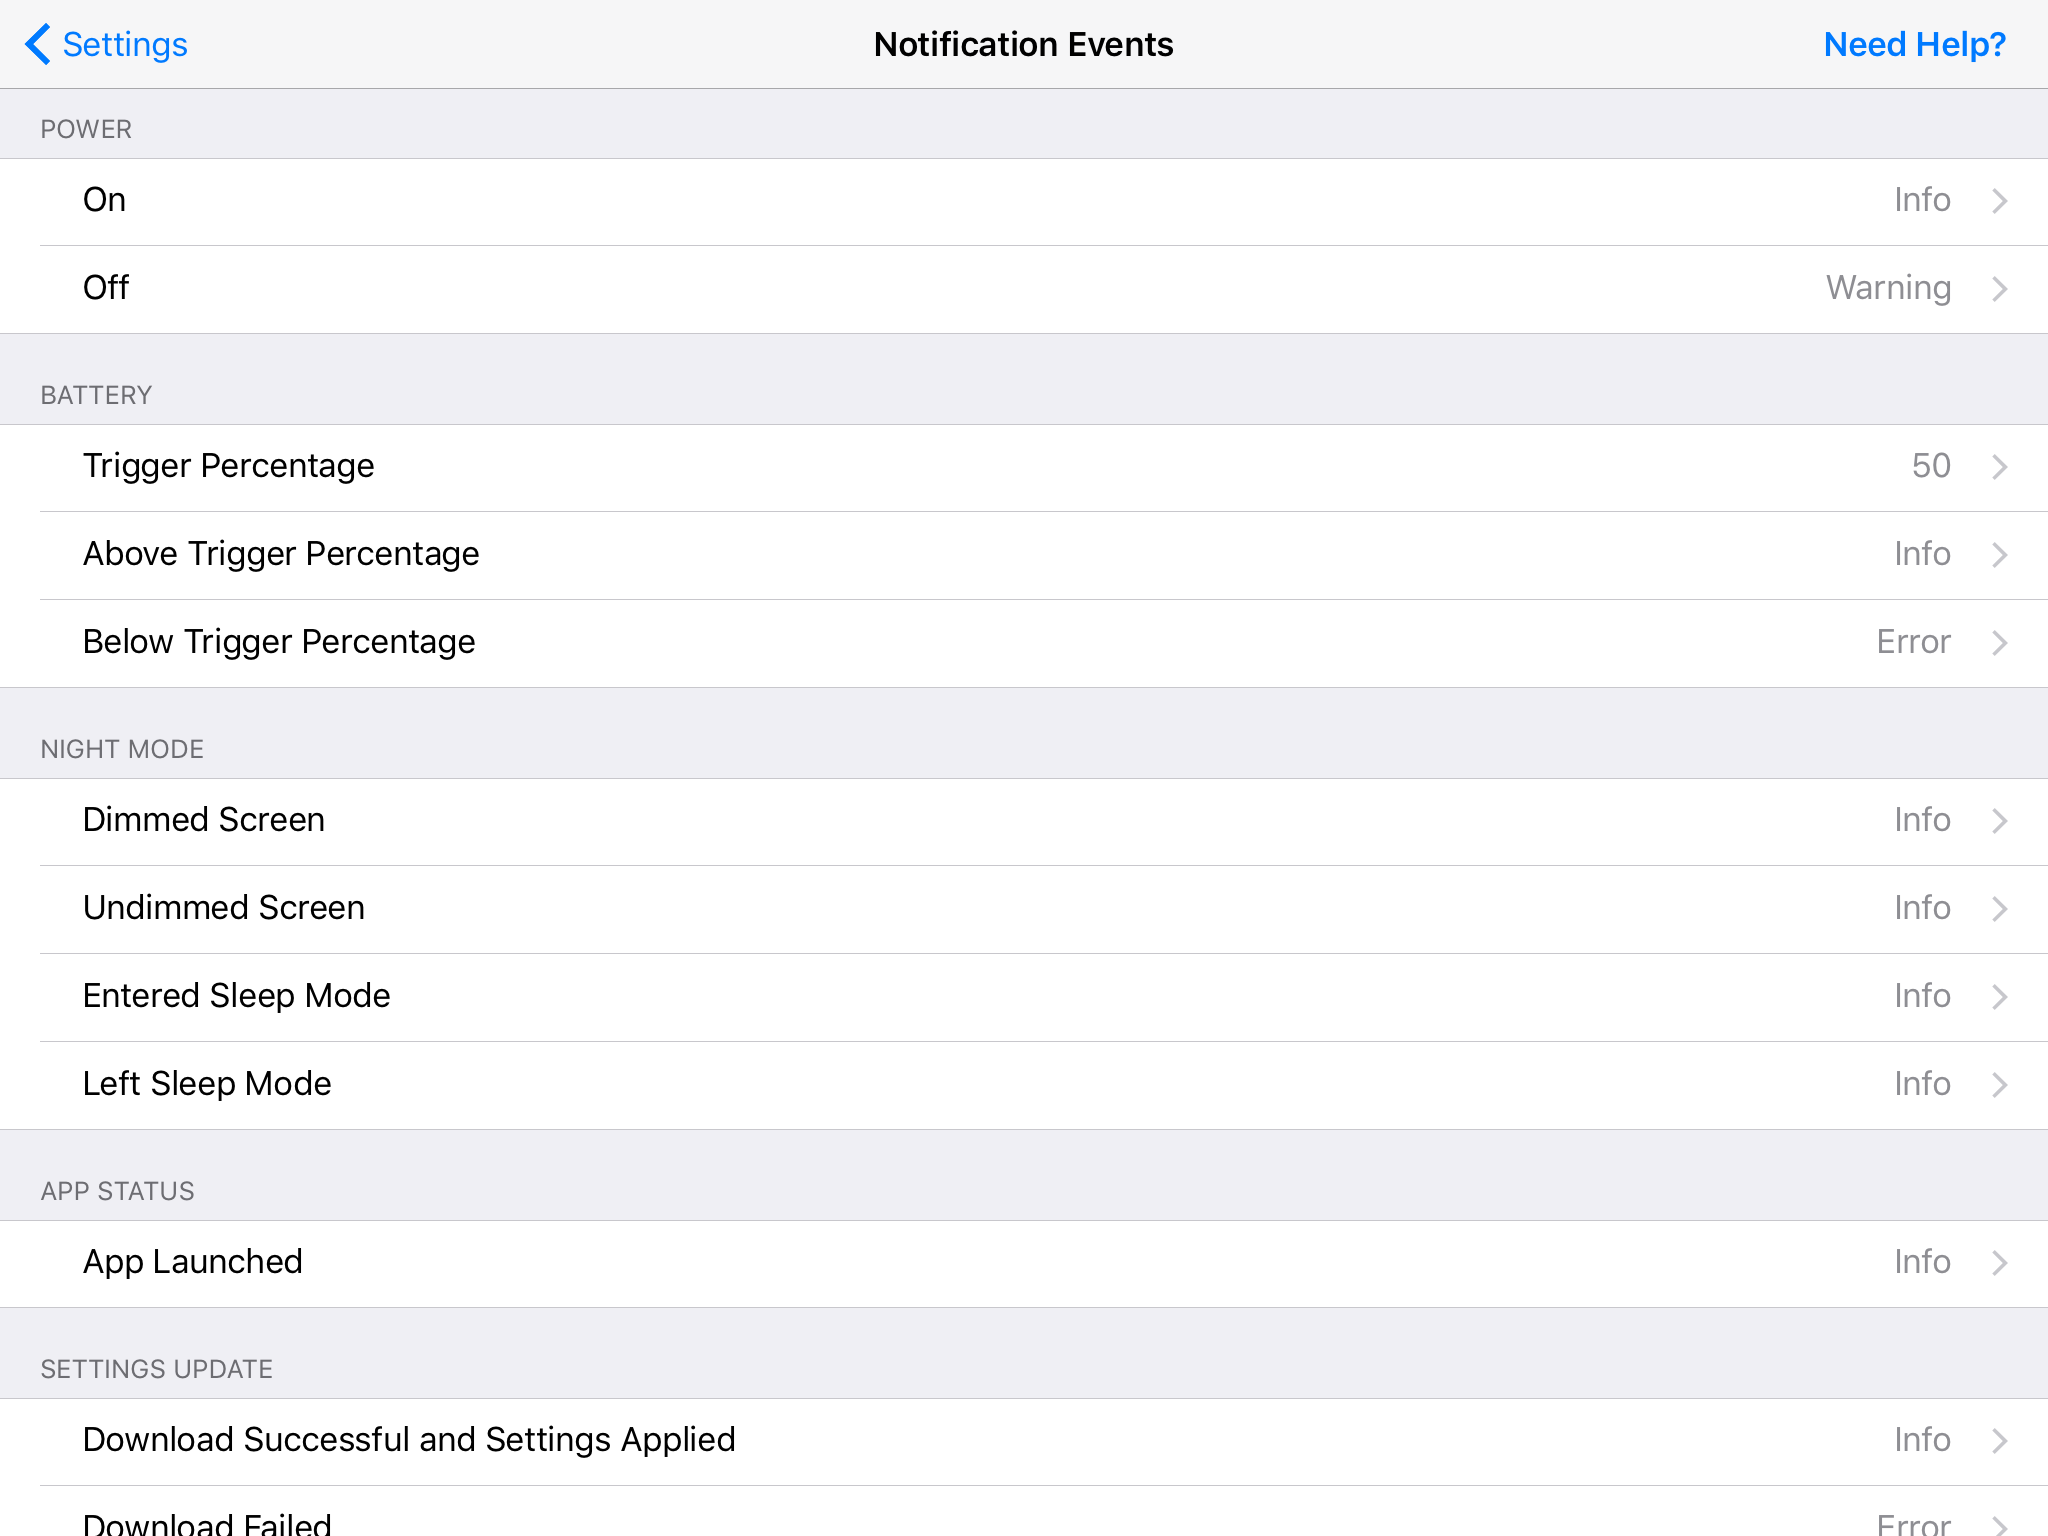Open App Launched notification settings
This screenshot has width=2048, height=1536.
pos(1998,1262)
